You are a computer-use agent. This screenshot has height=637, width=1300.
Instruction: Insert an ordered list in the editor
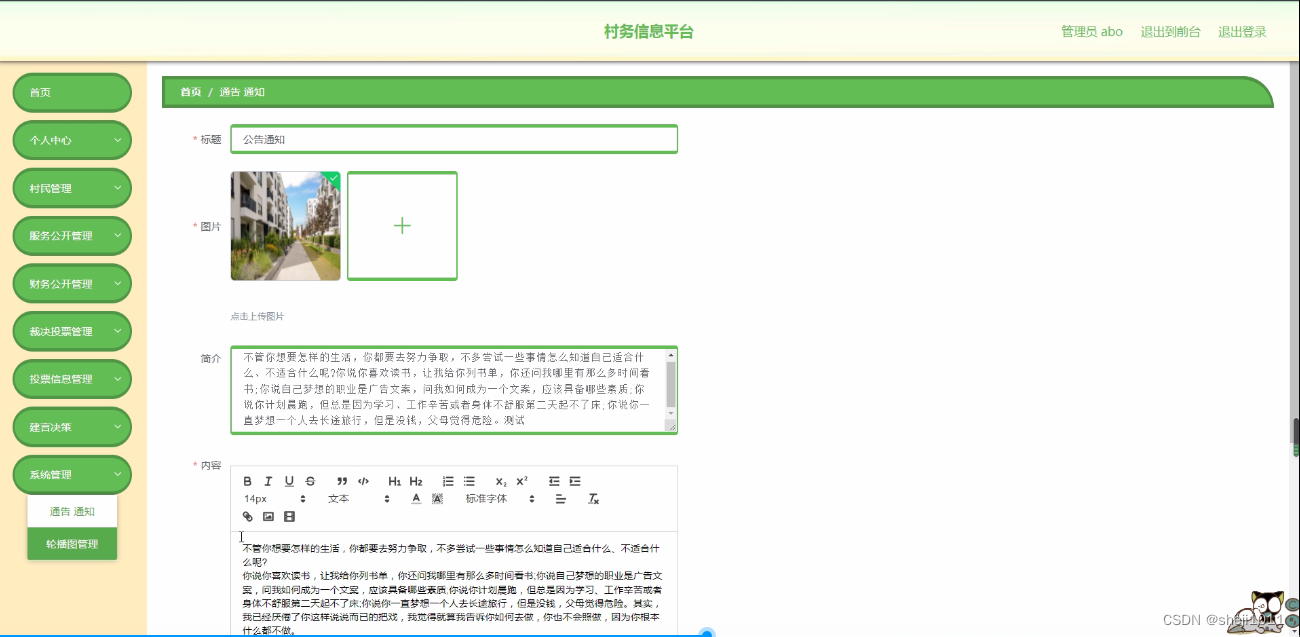point(448,481)
